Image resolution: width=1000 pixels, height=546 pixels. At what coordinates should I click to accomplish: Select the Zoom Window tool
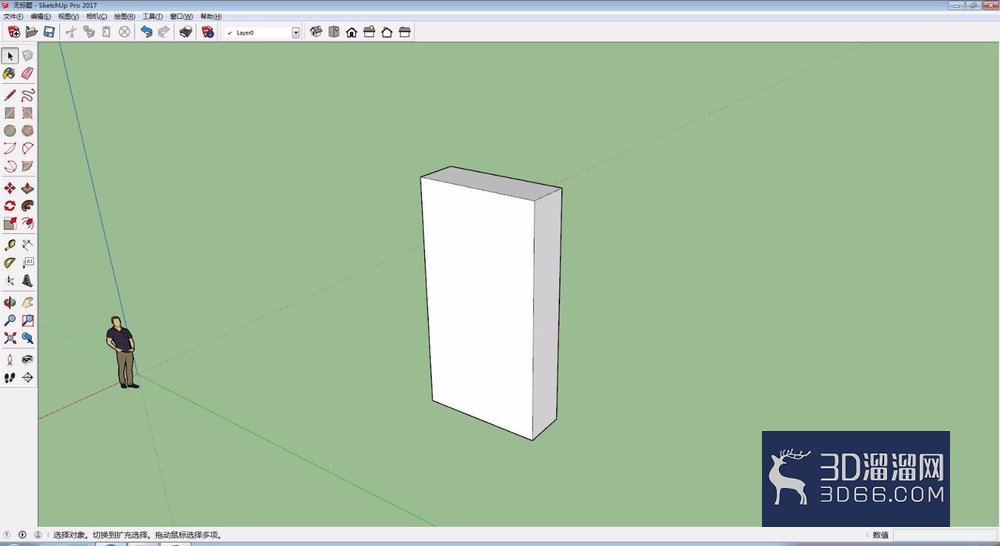point(27,320)
